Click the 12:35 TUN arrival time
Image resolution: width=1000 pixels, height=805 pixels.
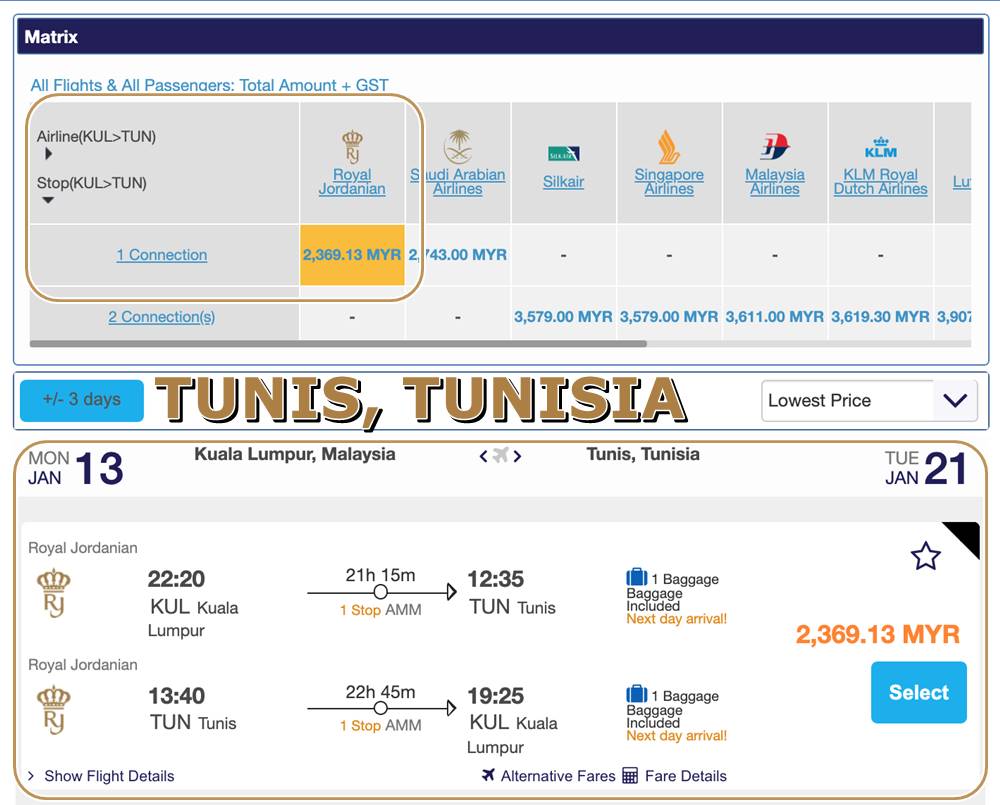pyautogui.click(x=496, y=579)
